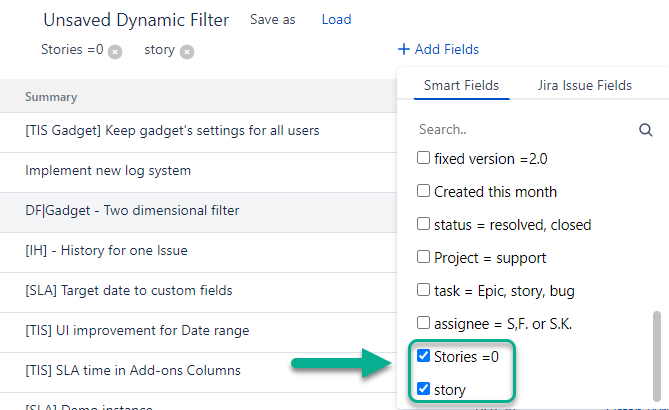Remove the 'Stories =0' filter chip
The width and height of the screenshot is (669, 410).
click(x=115, y=52)
